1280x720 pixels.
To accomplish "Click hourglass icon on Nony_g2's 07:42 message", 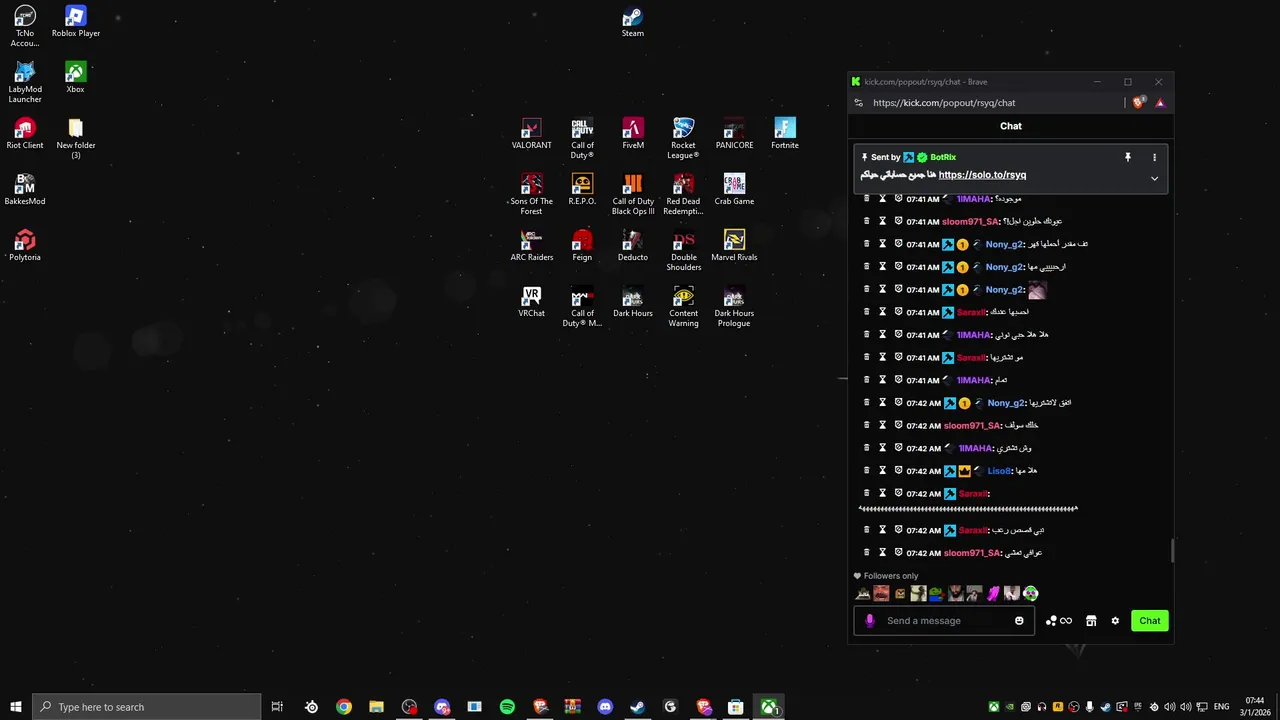I will point(882,403).
